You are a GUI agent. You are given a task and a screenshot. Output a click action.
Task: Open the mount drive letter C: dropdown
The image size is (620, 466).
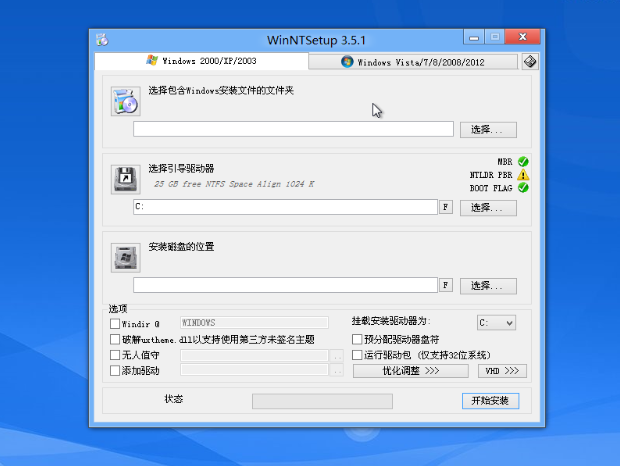[x=496, y=323]
